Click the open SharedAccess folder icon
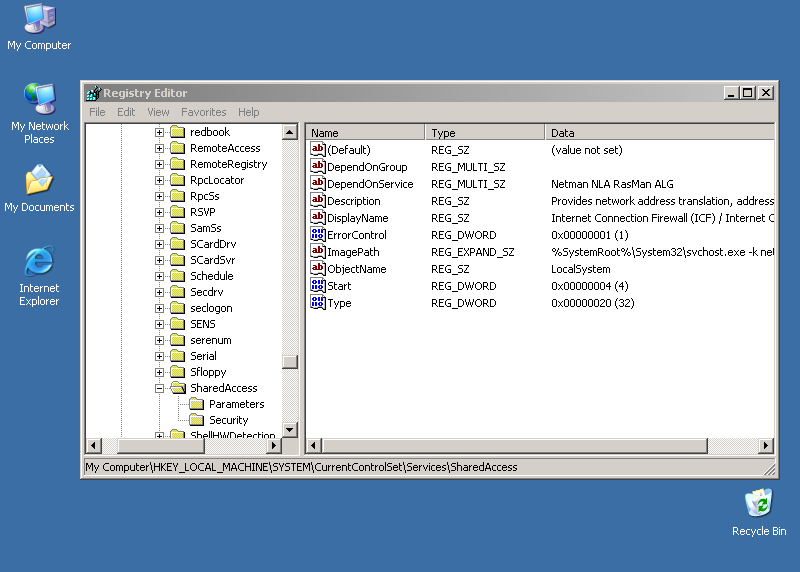 click(x=178, y=388)
